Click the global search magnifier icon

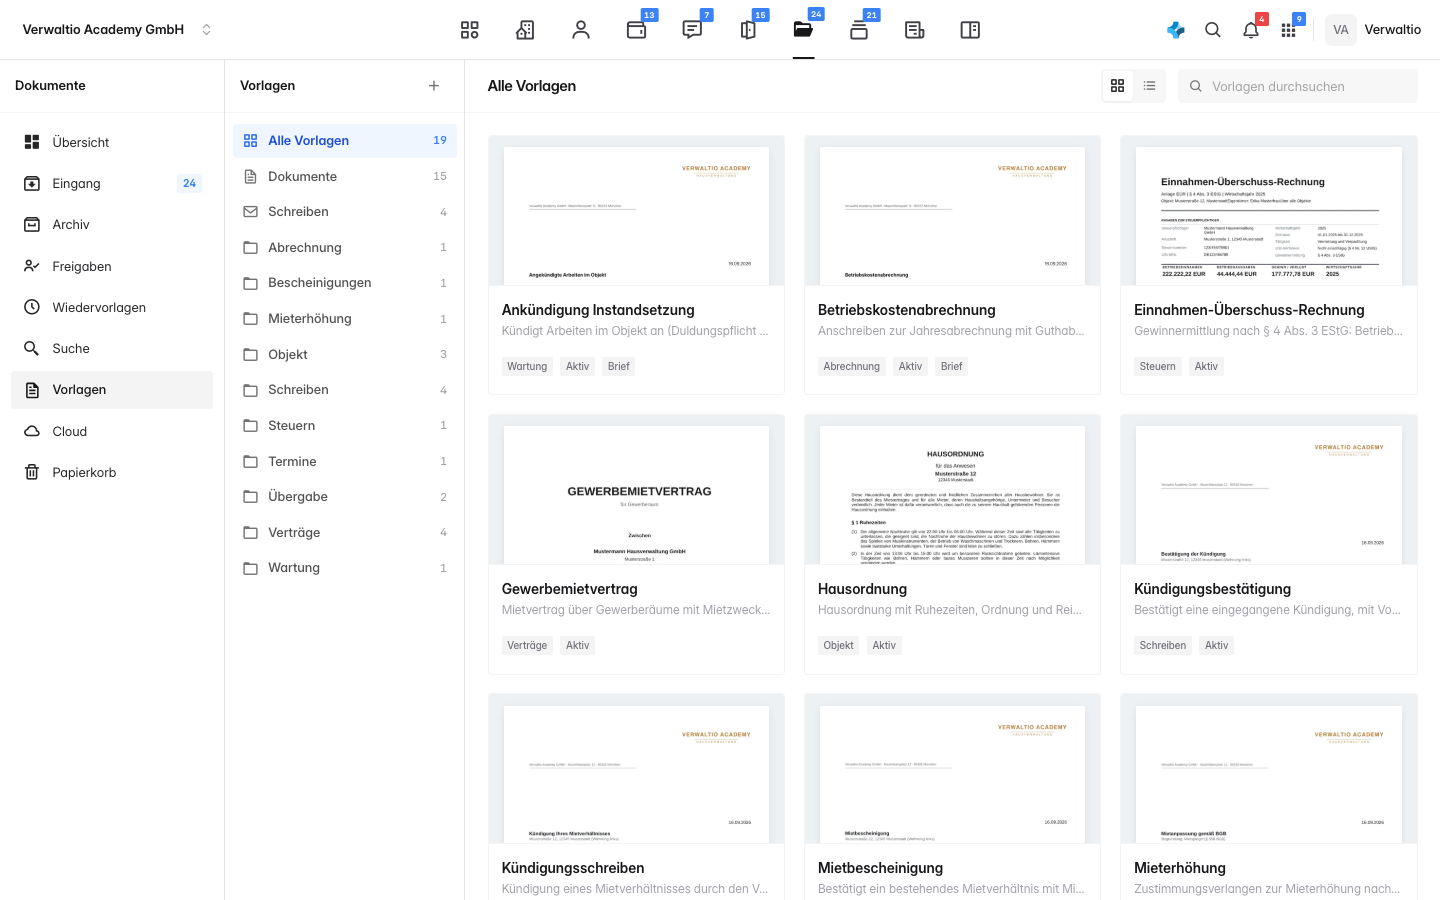tap(1213, 30)
